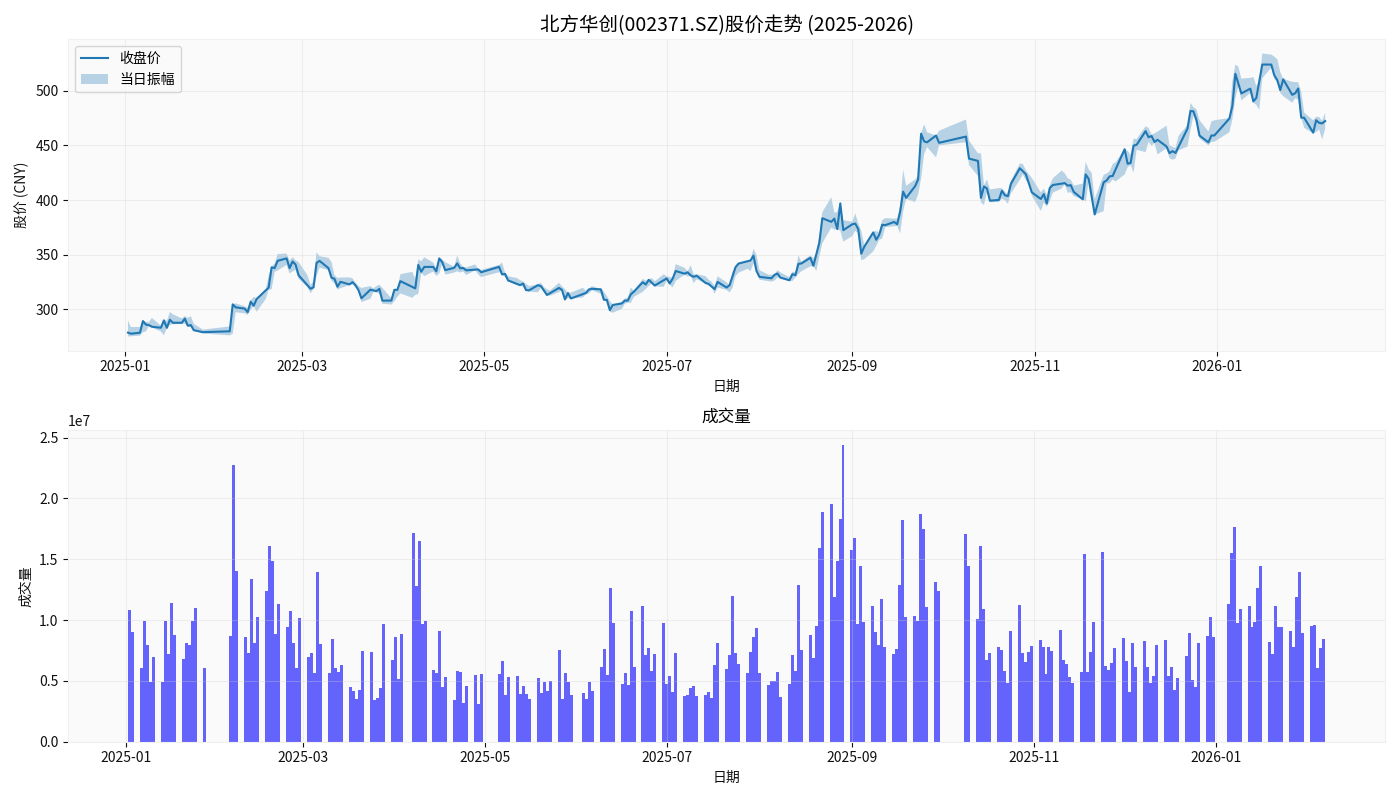Select 2025-03 tick on the volume chart axis
The width and height of the screenshot is (1400, 800).
point(303,757)
